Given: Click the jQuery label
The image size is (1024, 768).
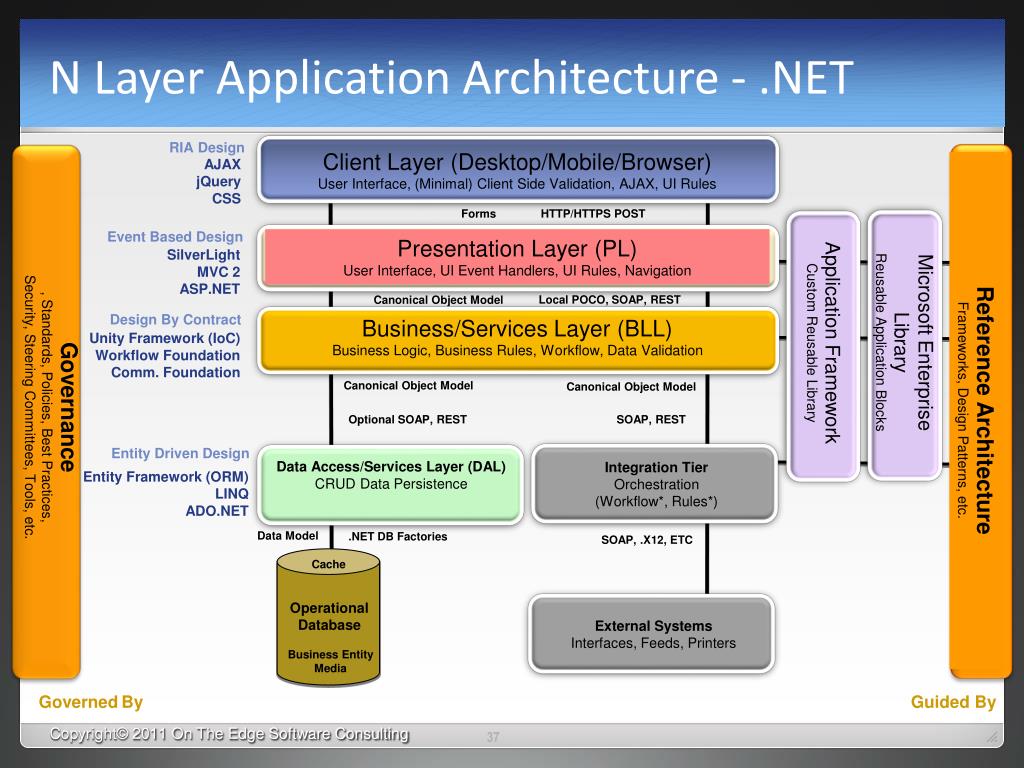Looking at the screenshot, I should (x=218, y=182).
